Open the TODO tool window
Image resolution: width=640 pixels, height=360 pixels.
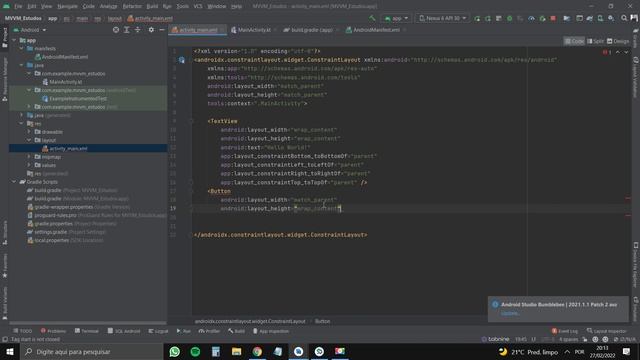pos(22,331)
